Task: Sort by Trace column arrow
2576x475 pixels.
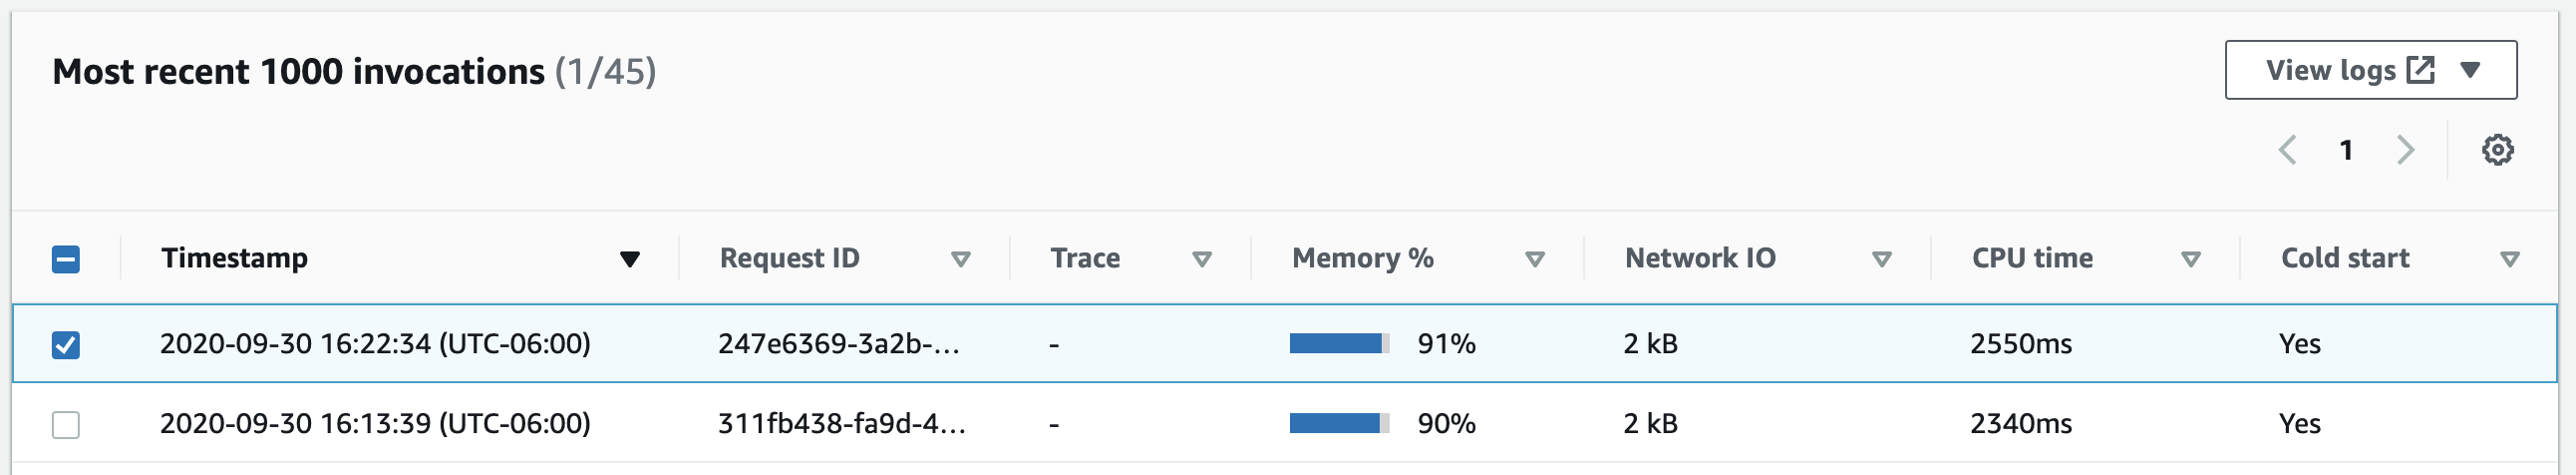Action: pyautogui.click(x=1202, y=259)
